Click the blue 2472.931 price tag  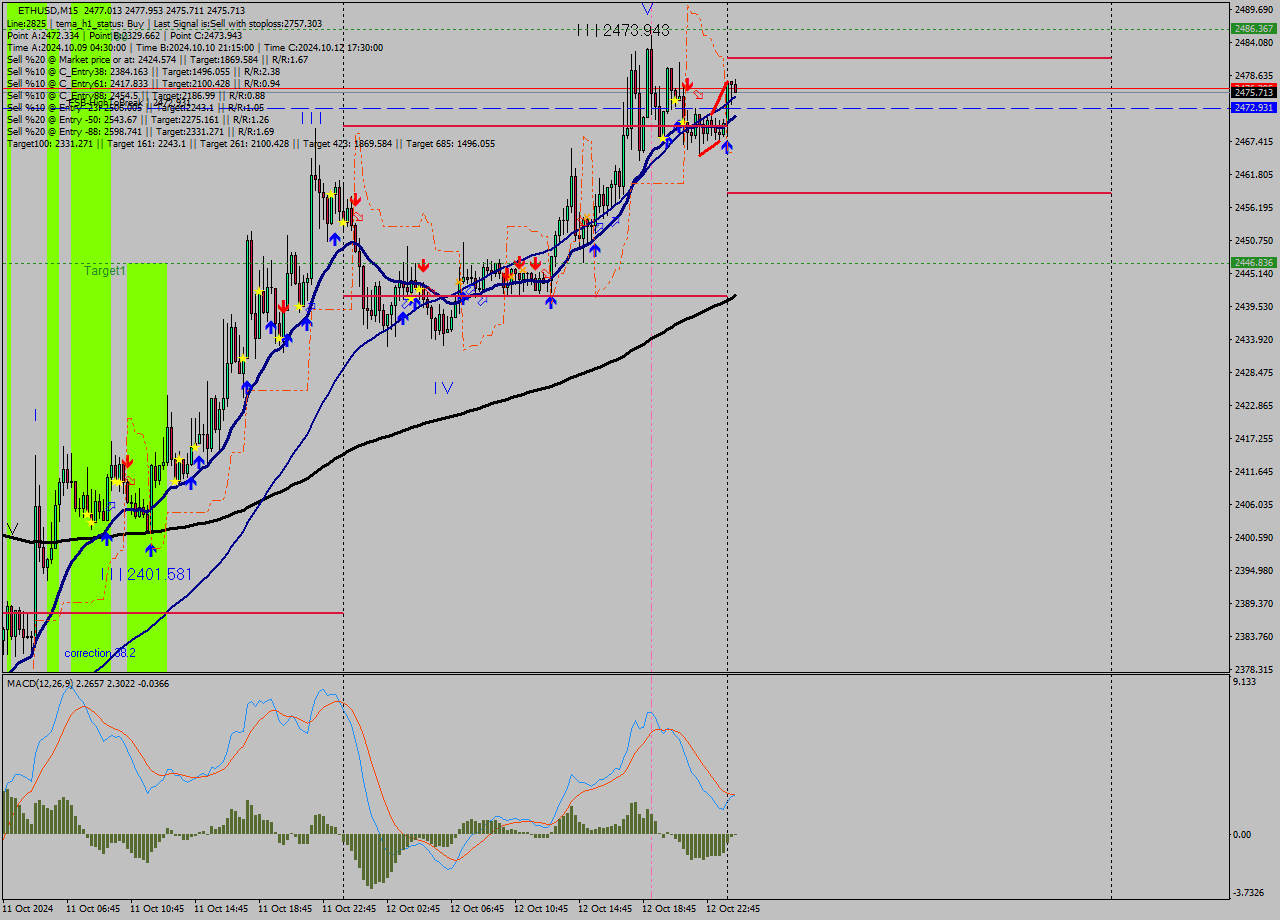pos(1254,107)
